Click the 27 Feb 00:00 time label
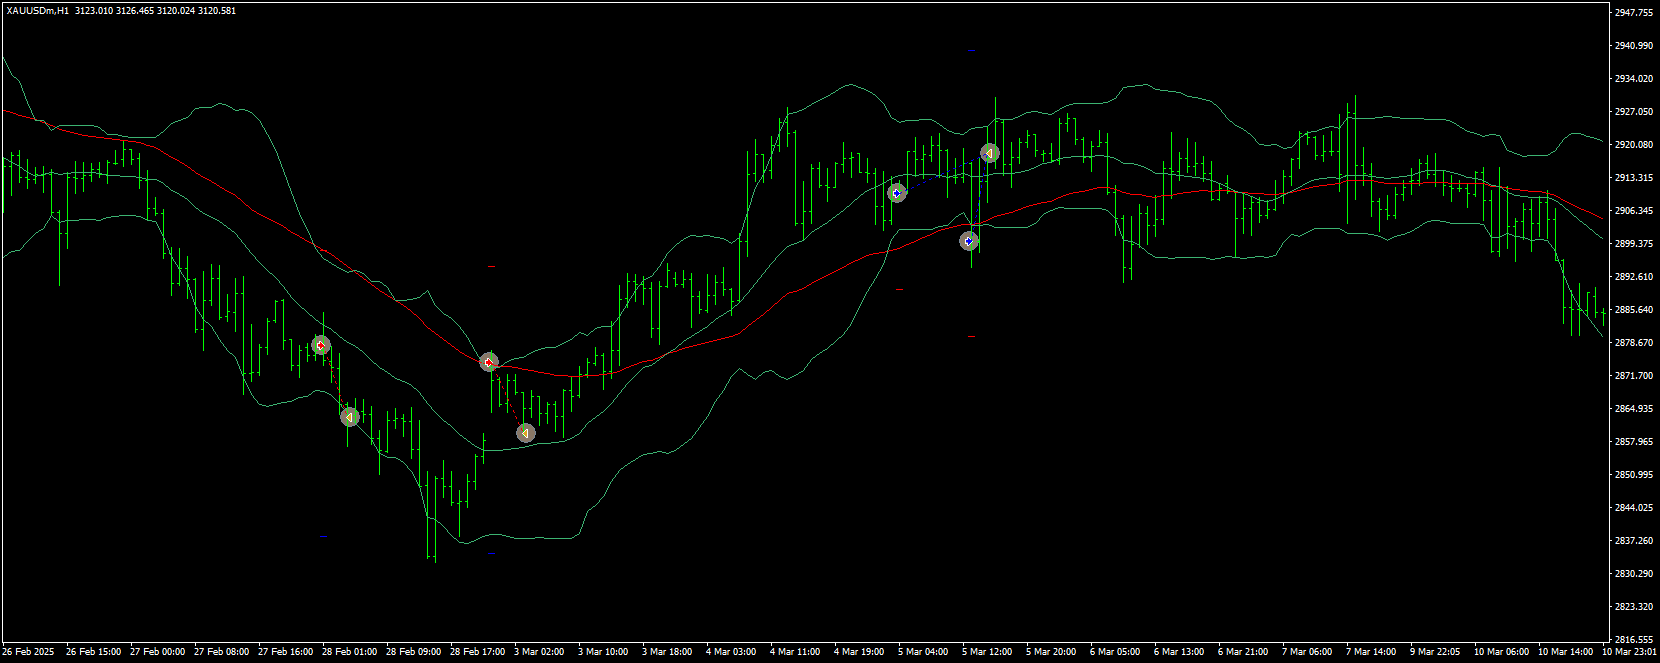 pos(157,652)
